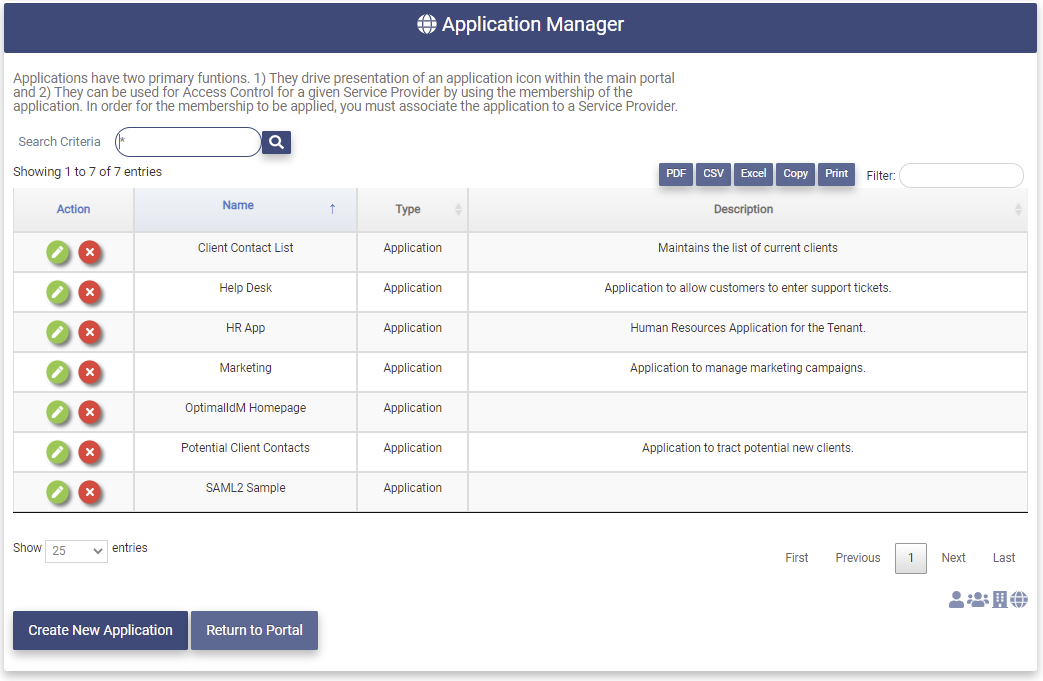The width and height of the screenshot is (1043, 681).
Task: Open the single user icon shortcut
Action: pyautogui.click(x=956, y=599)
